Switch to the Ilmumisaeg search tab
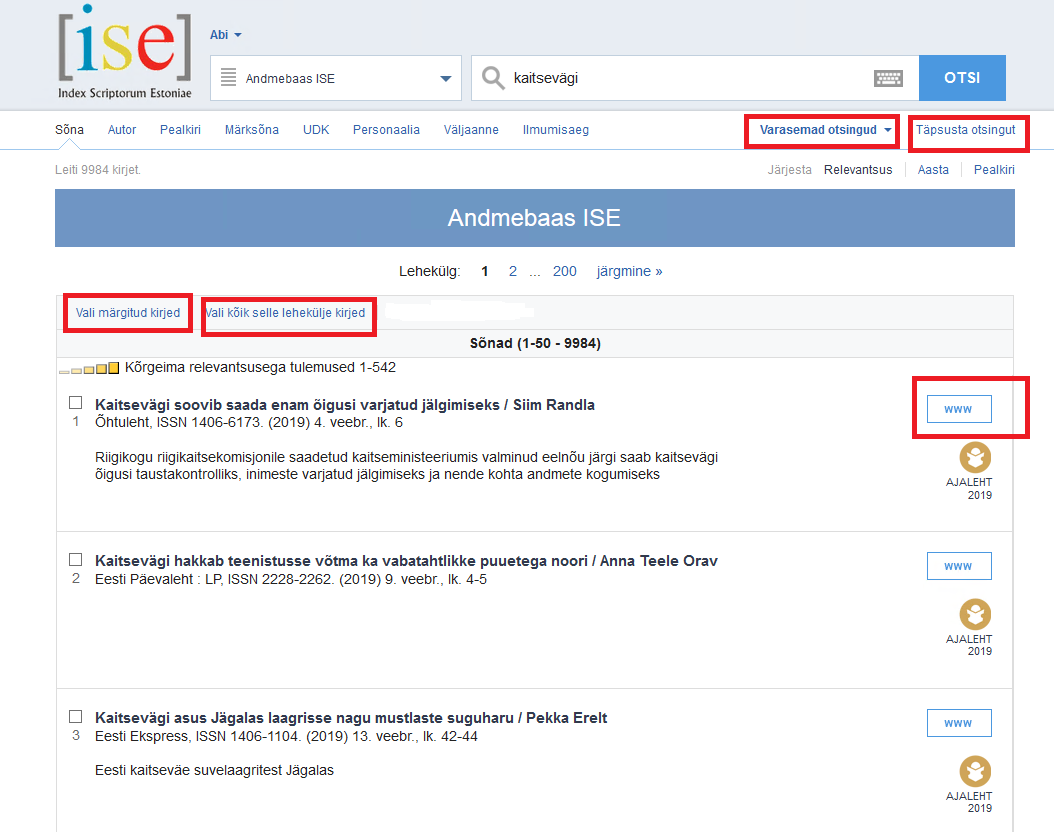 tap(555, 130)
